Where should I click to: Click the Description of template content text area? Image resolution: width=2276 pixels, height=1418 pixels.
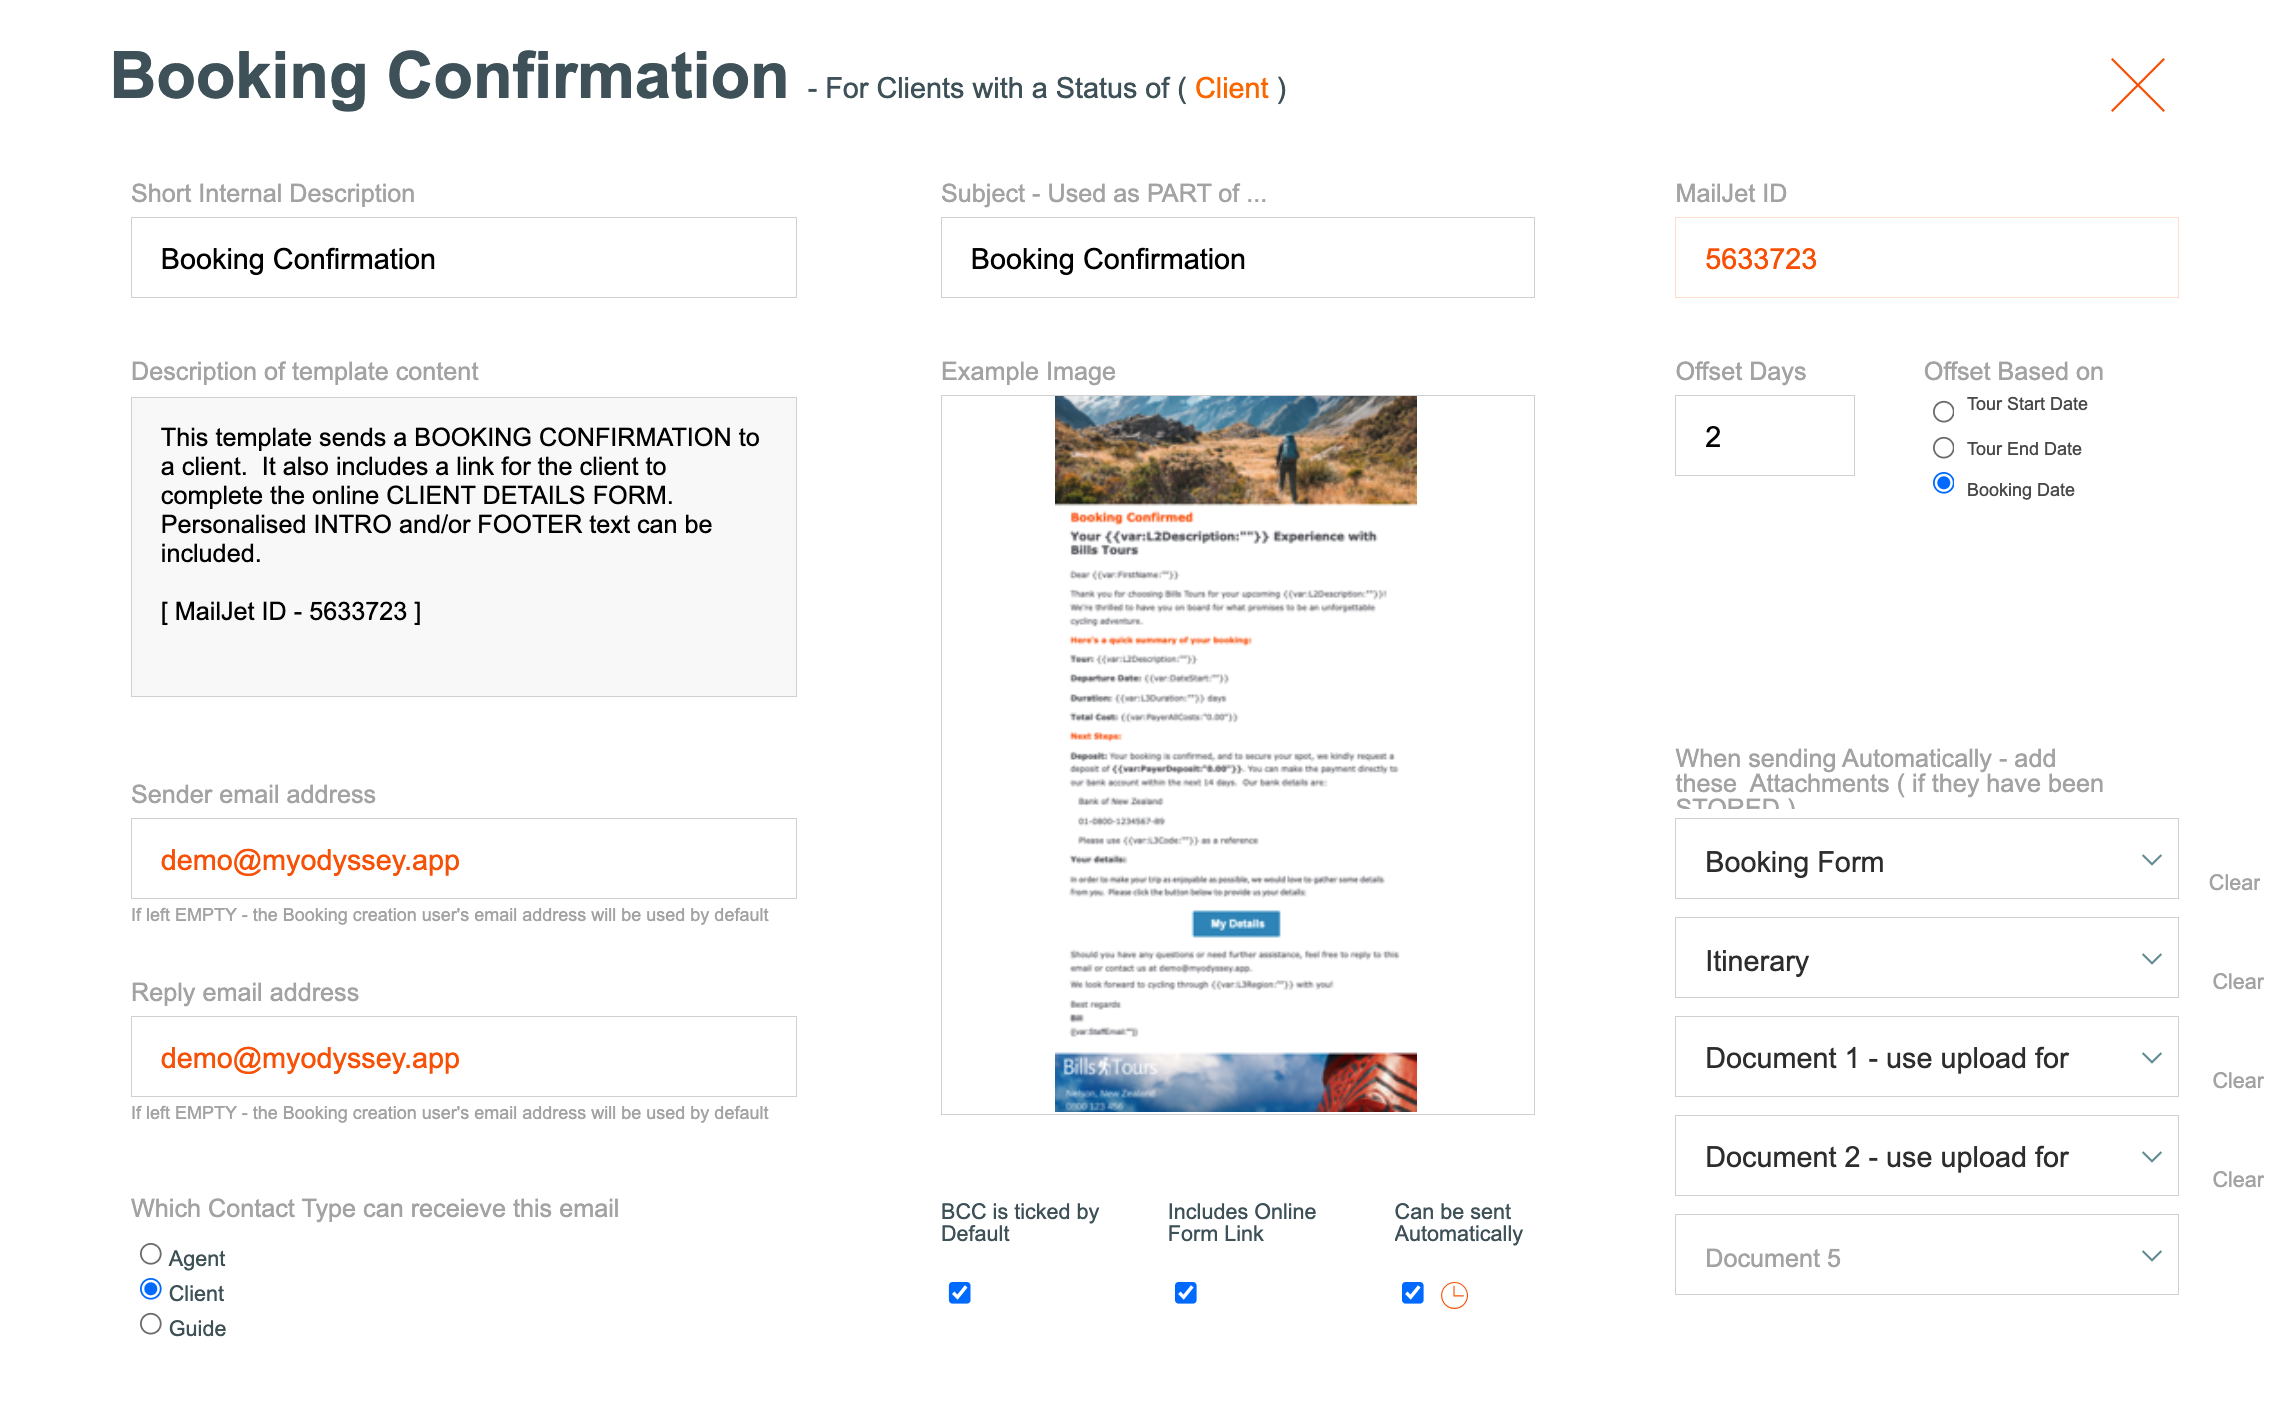coord(463,547)
